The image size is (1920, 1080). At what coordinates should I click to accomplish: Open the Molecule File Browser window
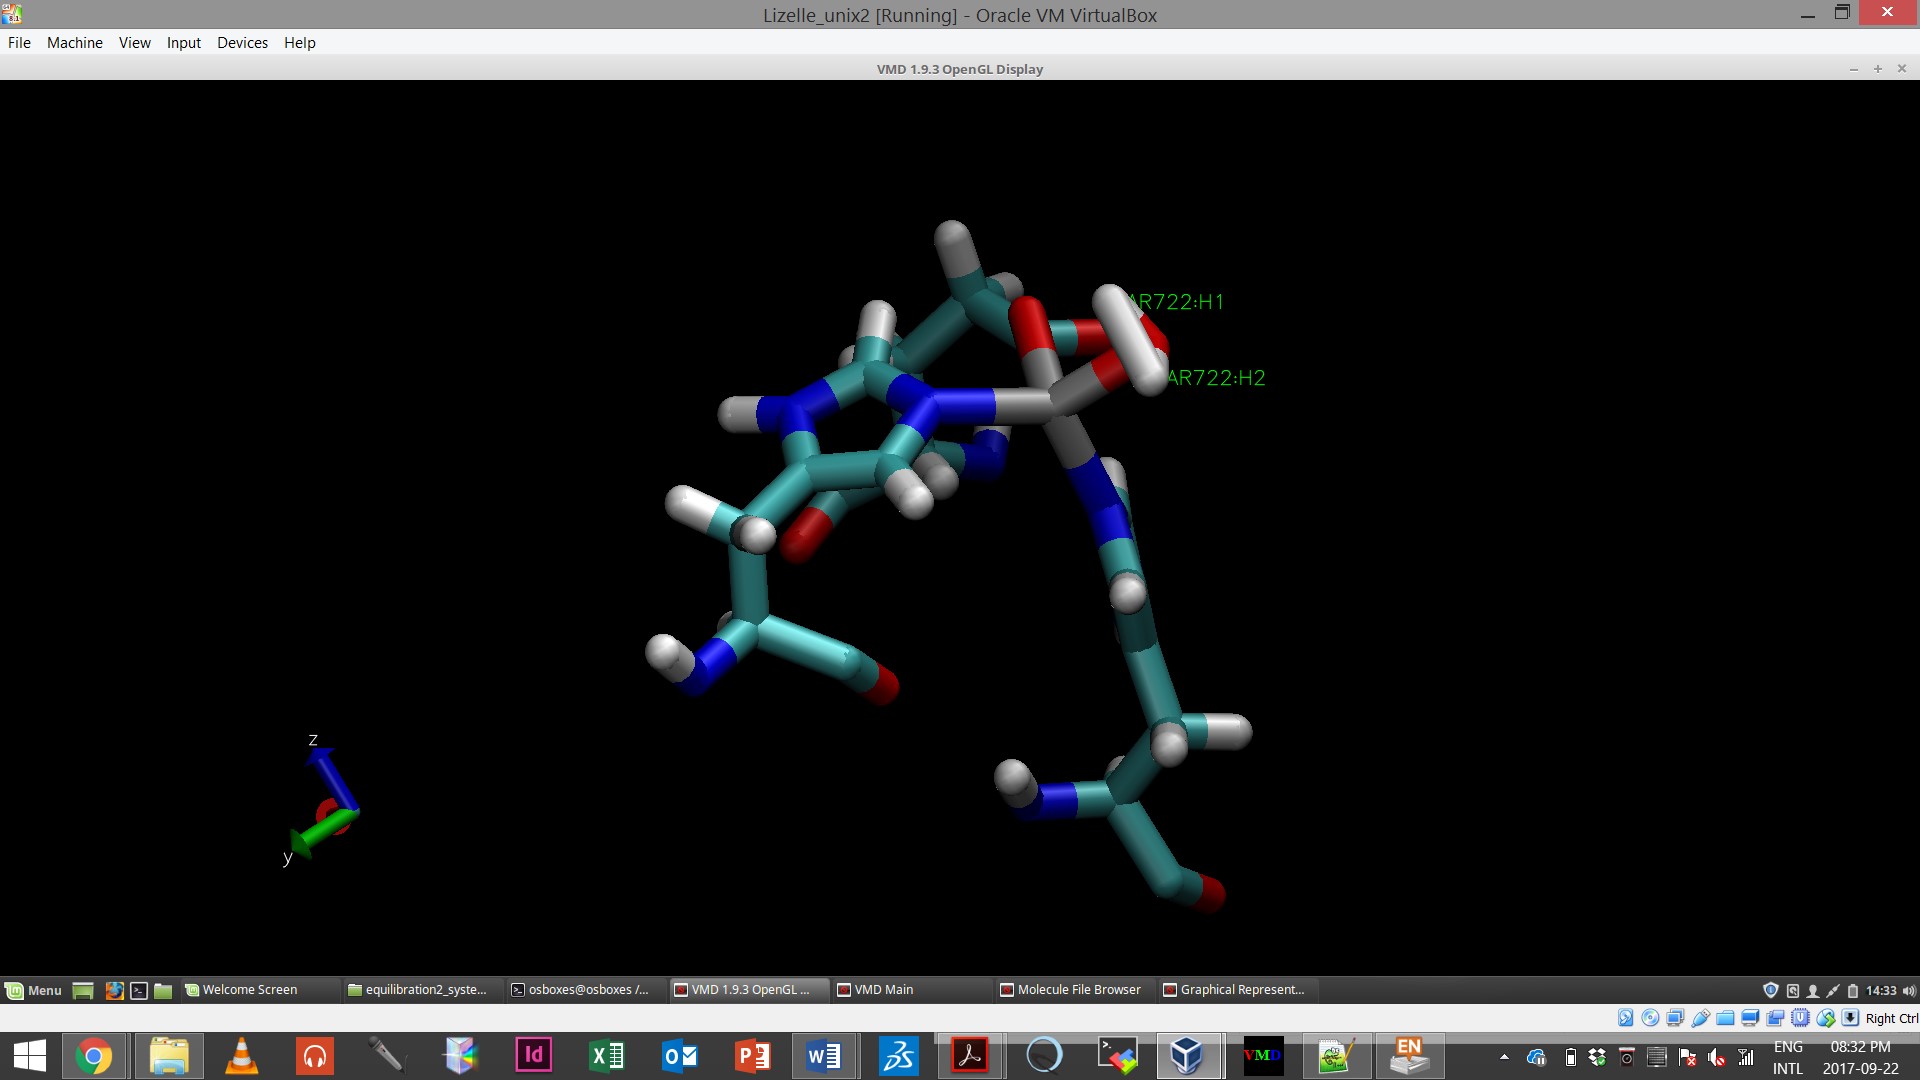click(x=1078, y=990)
